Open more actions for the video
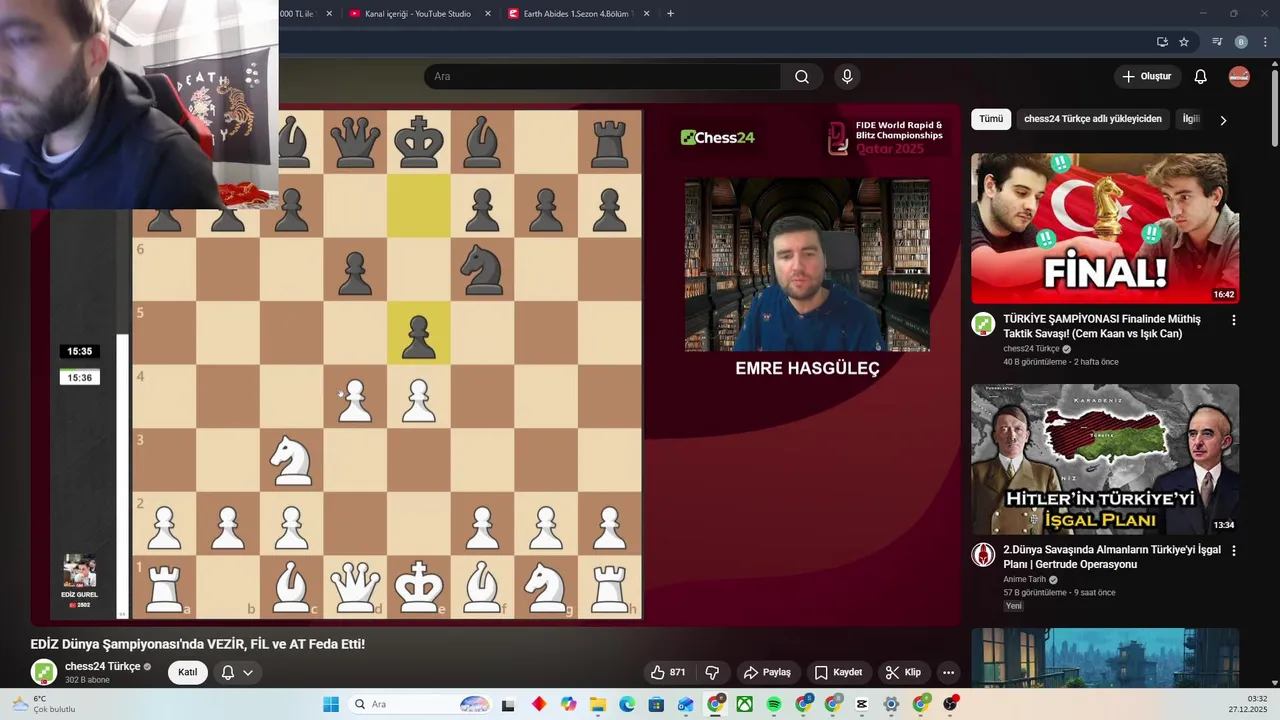This screenshot has width=1280, height=720. coord(948,672)
